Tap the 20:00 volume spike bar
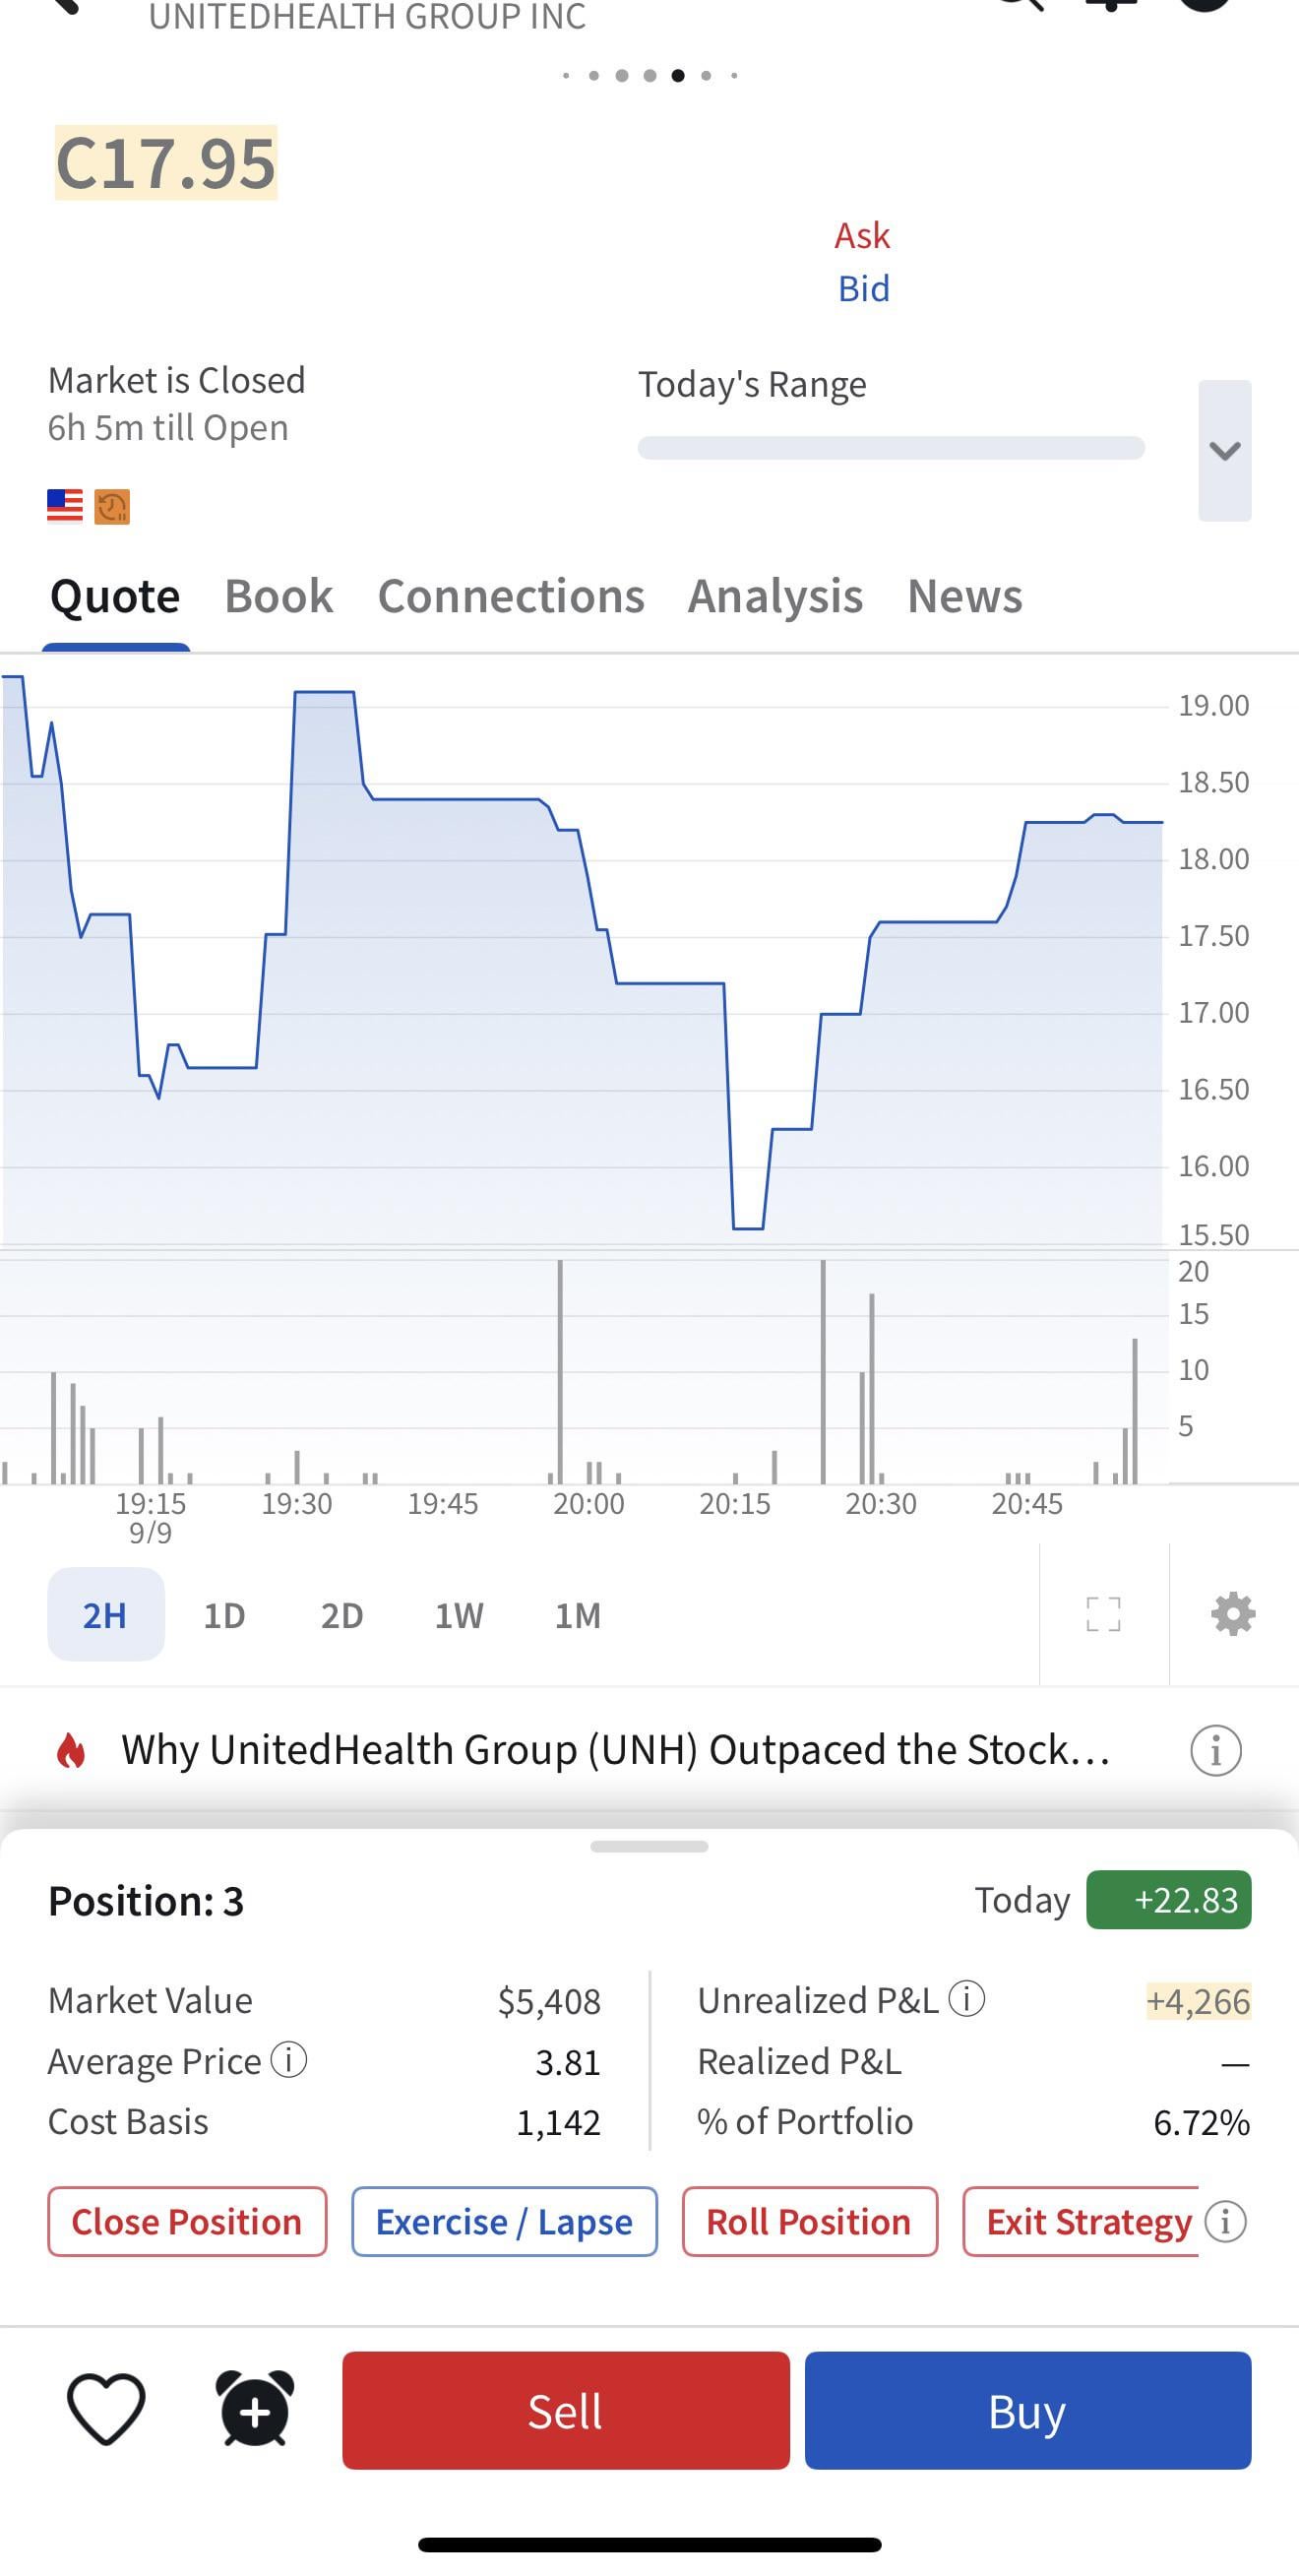This screenshot has width=1299, height=2576. pos(560,1371)
